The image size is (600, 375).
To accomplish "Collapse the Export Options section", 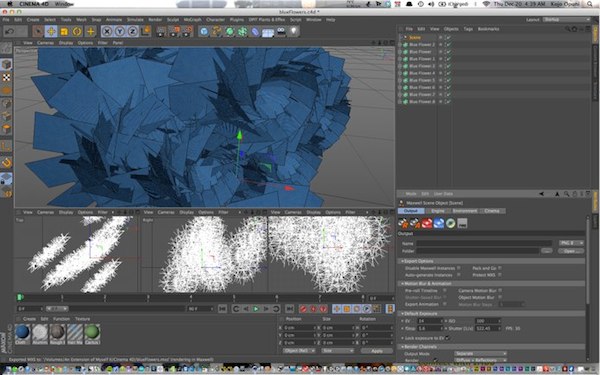I will [402, 261].
